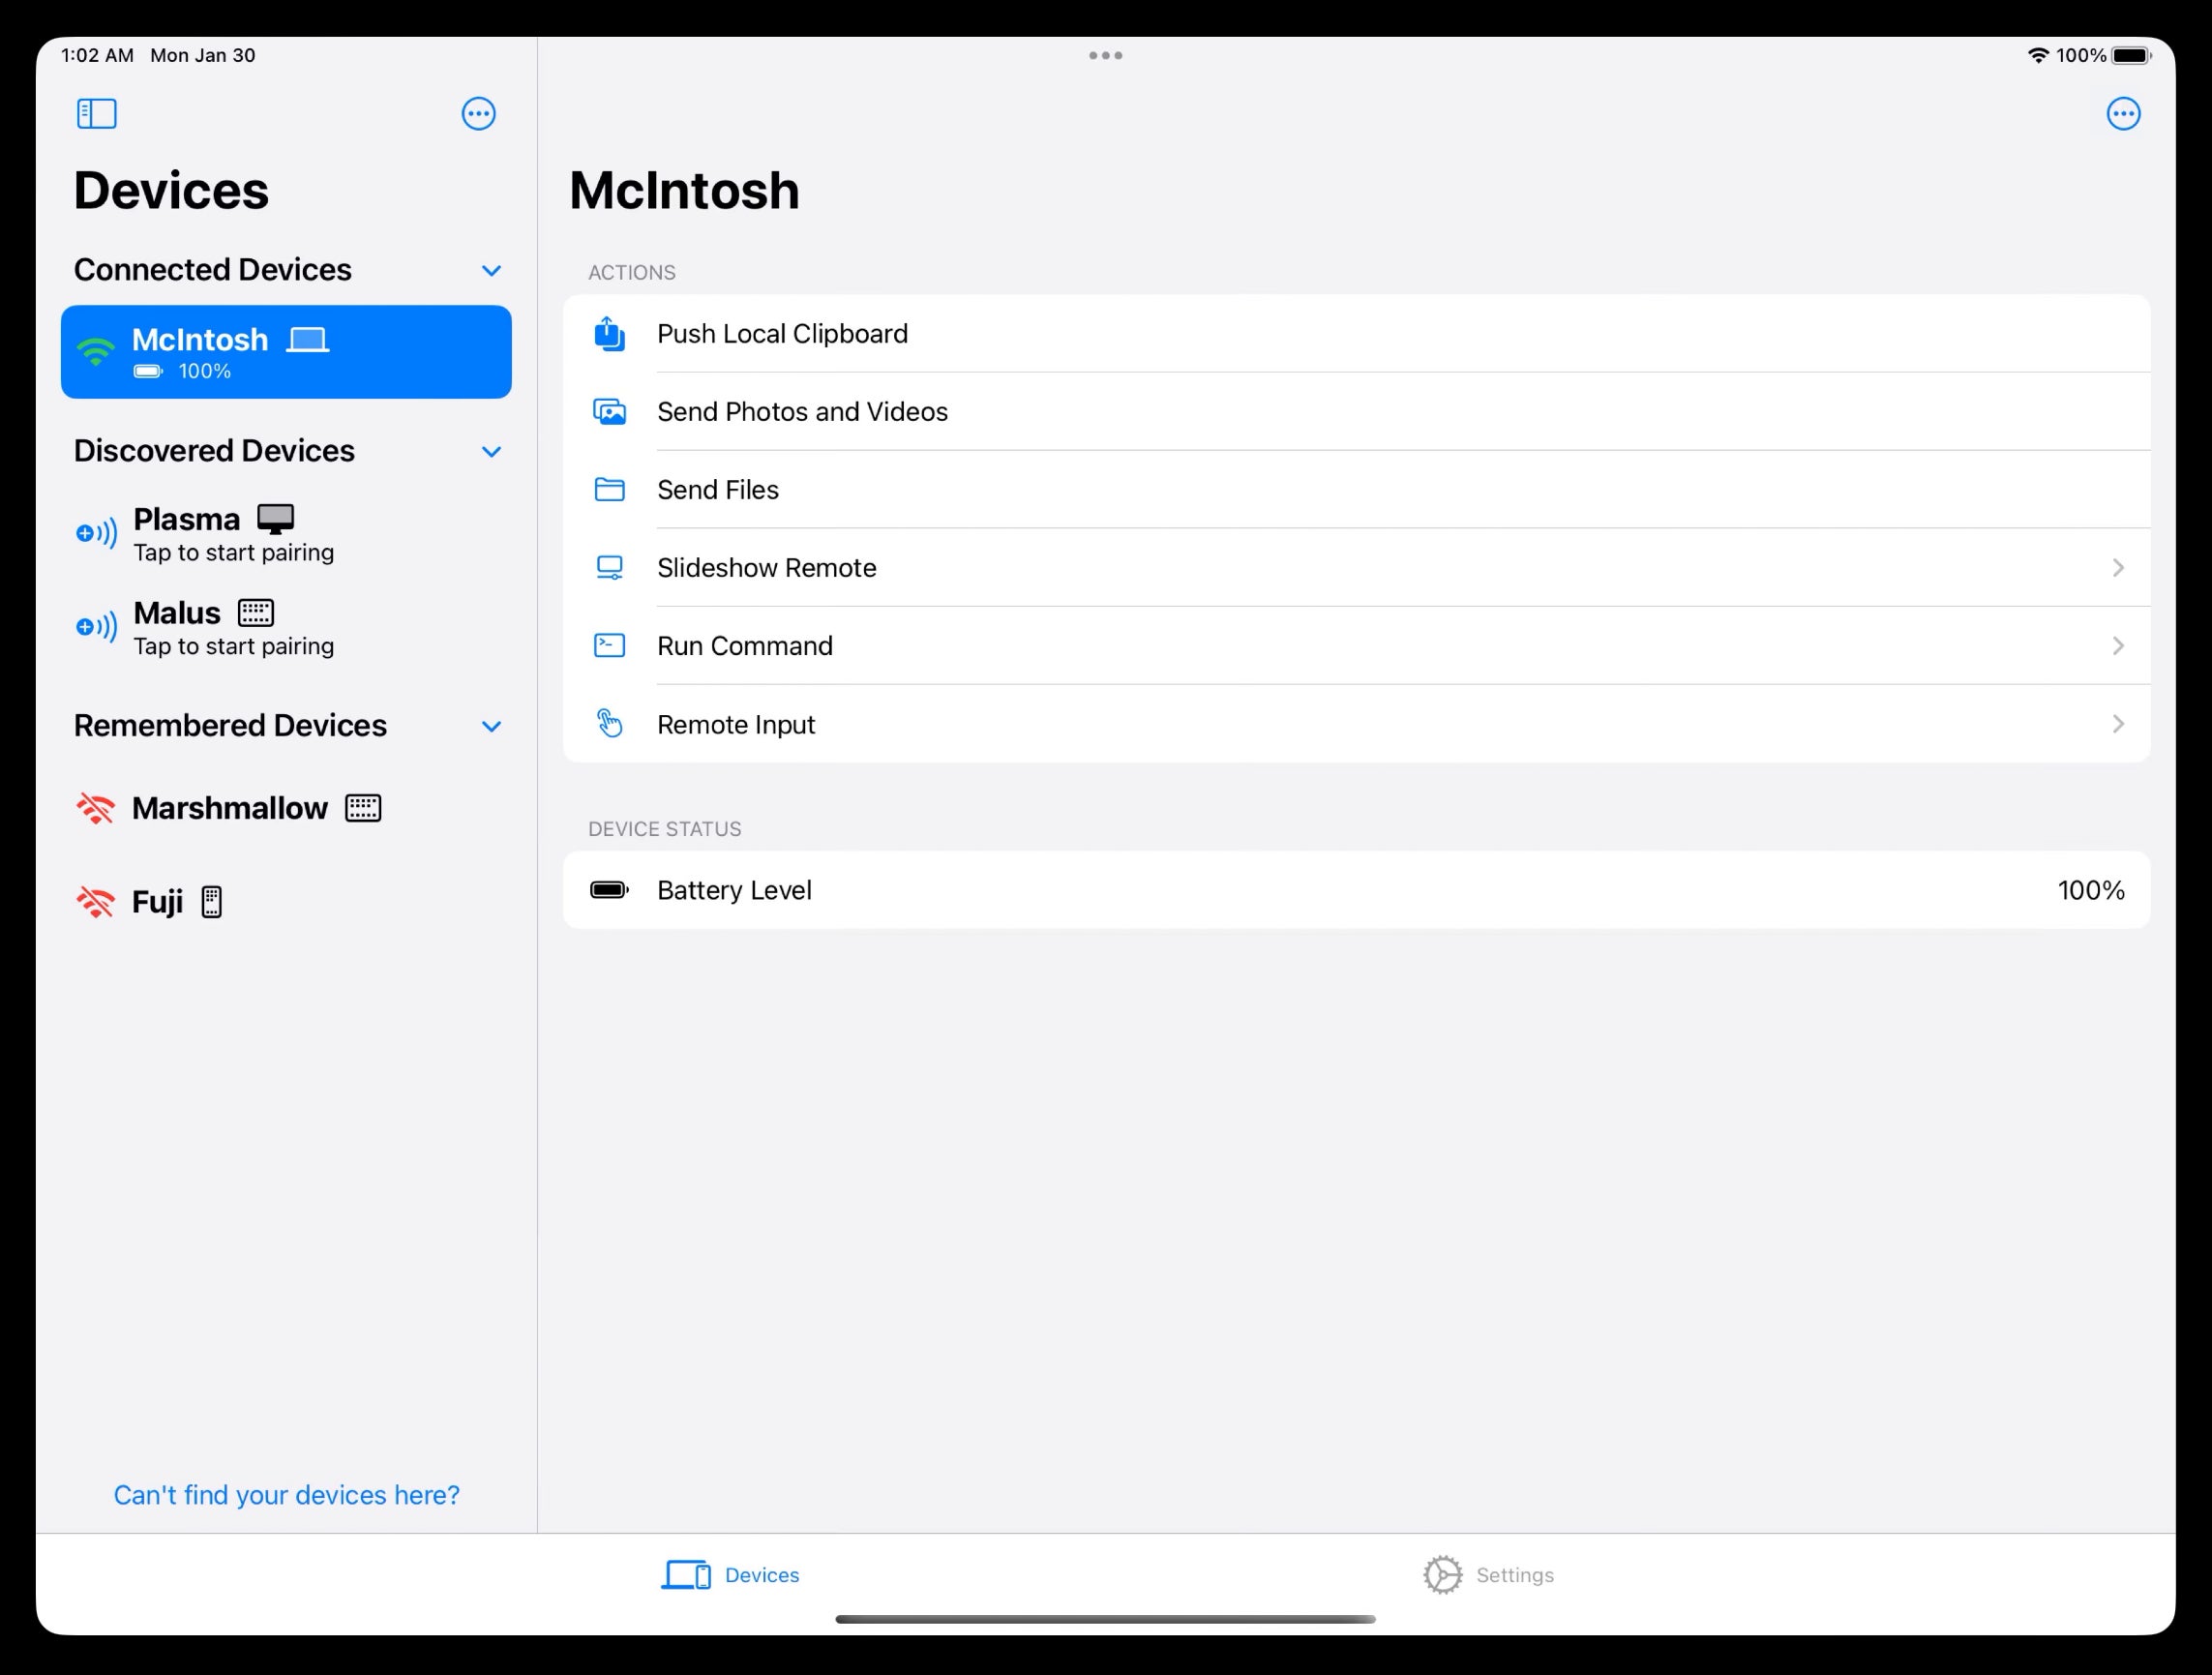Click the Run Command terminal icon

(611, 645)
